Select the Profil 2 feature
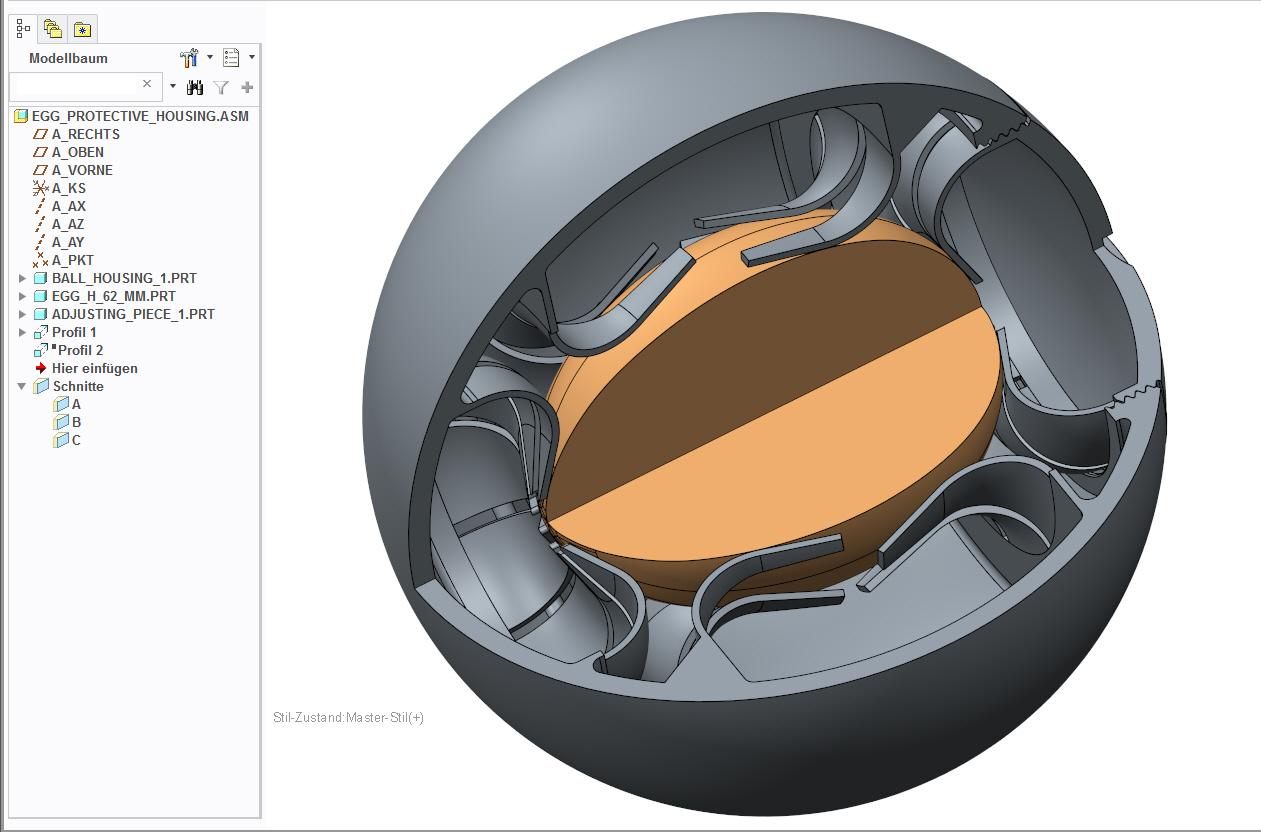Image resolution: width=1261 pixels, height=832 pixels. [81, 350]
